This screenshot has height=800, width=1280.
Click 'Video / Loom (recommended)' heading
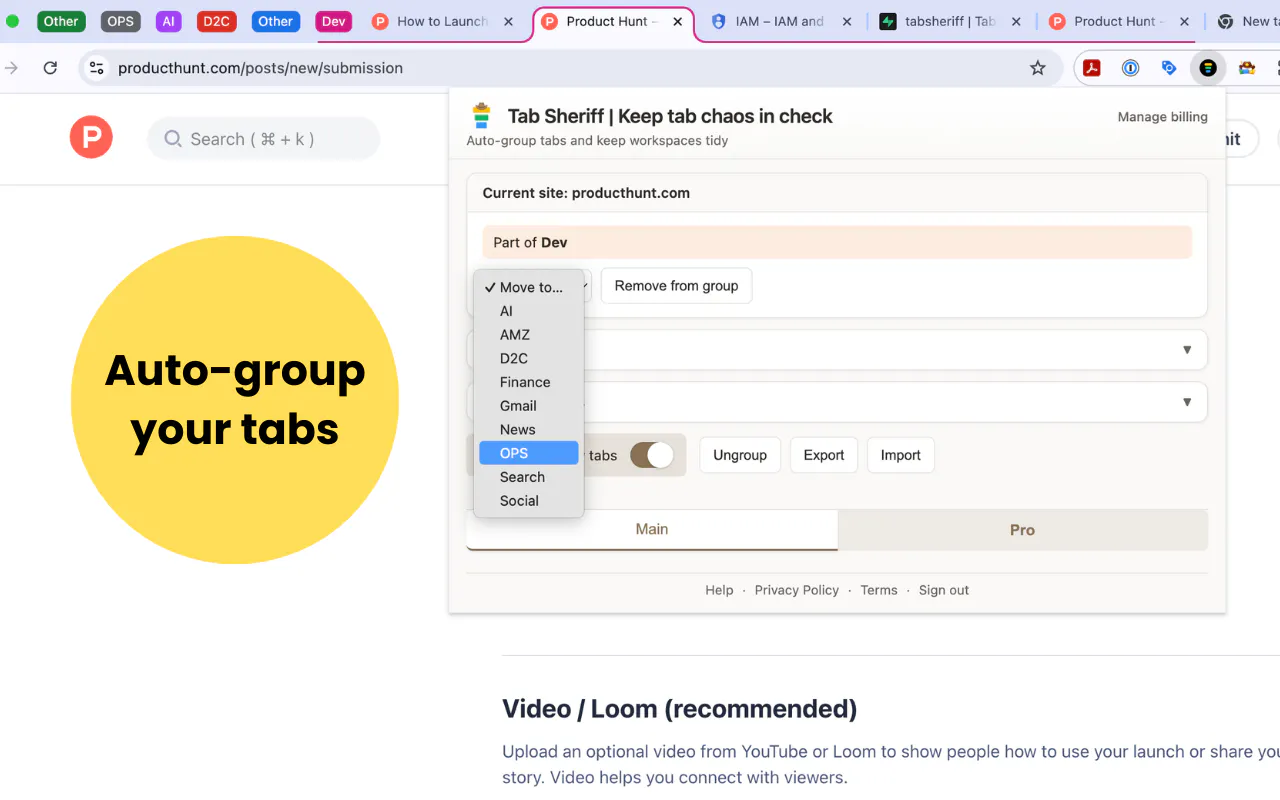[x=679, y=709]
